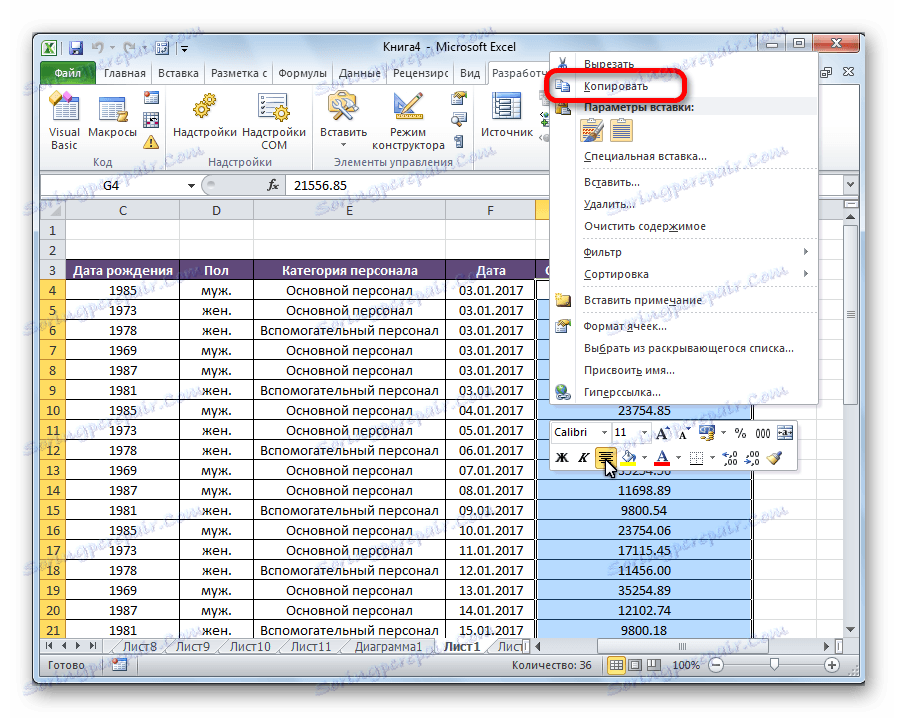Screen dimensions: 897x718
Task: Open Надстройки COM add-ins
Action: click(x=274, y=121)
